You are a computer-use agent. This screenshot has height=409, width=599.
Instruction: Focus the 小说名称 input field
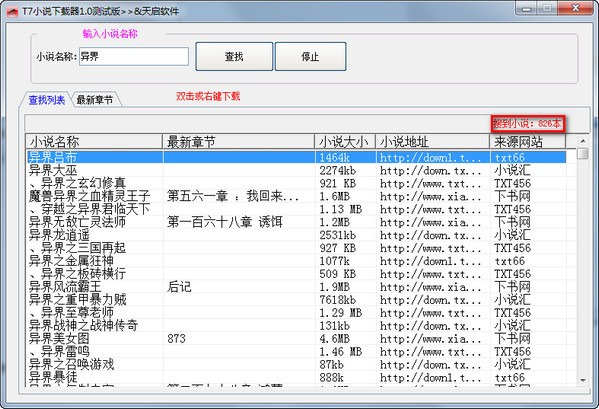134,57
